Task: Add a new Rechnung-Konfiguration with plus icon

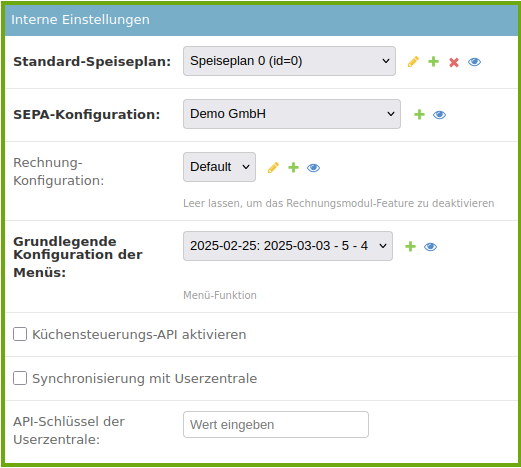Action: (x=293, y=168)
